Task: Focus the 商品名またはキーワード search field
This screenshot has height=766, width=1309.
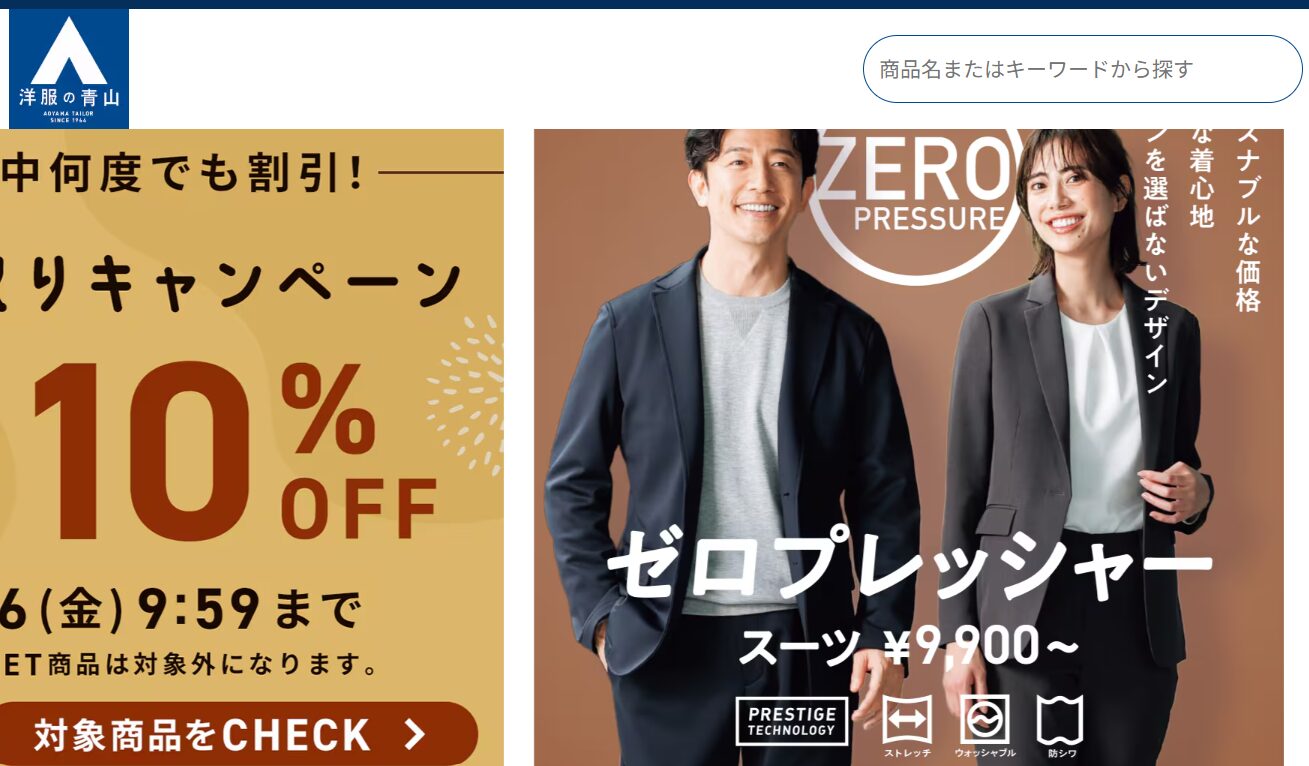Action: tap(1083, 69)
